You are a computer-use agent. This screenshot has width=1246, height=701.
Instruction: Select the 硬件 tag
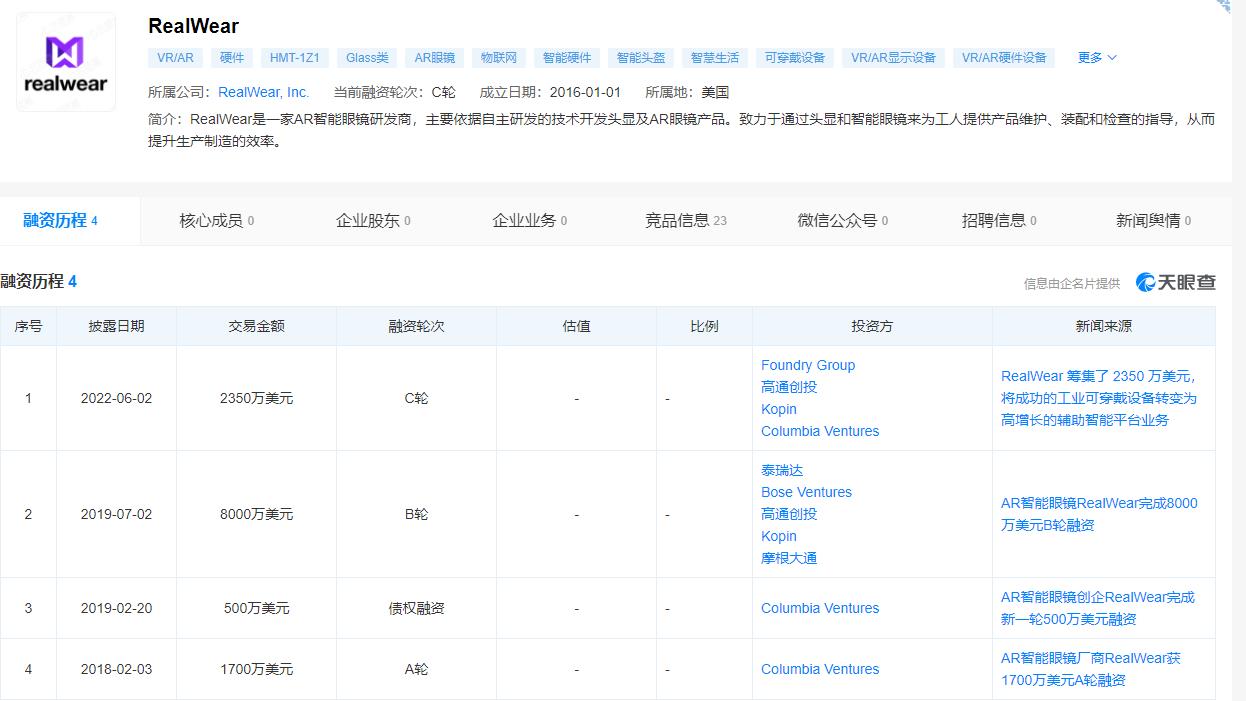point(233,58)
